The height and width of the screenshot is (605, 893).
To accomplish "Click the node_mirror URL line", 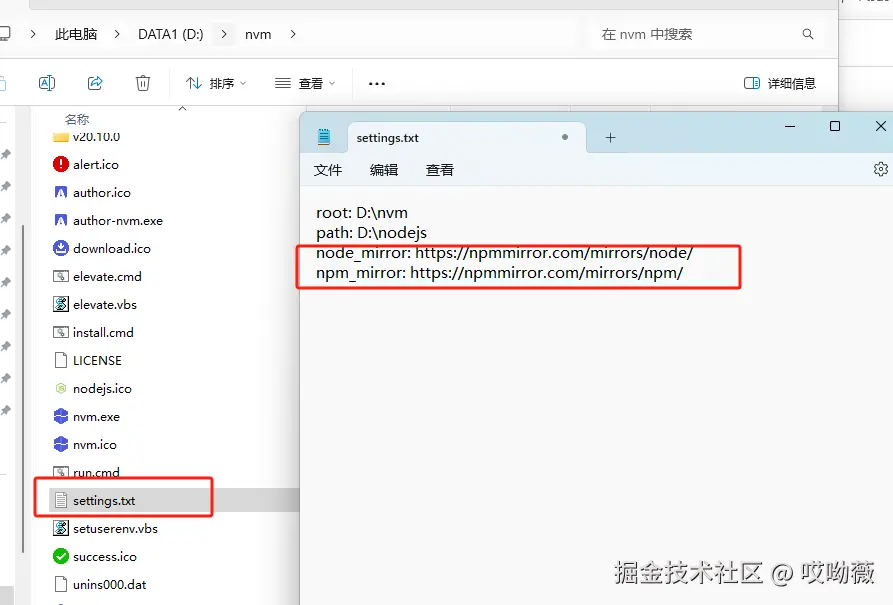I will click(505, 253).
